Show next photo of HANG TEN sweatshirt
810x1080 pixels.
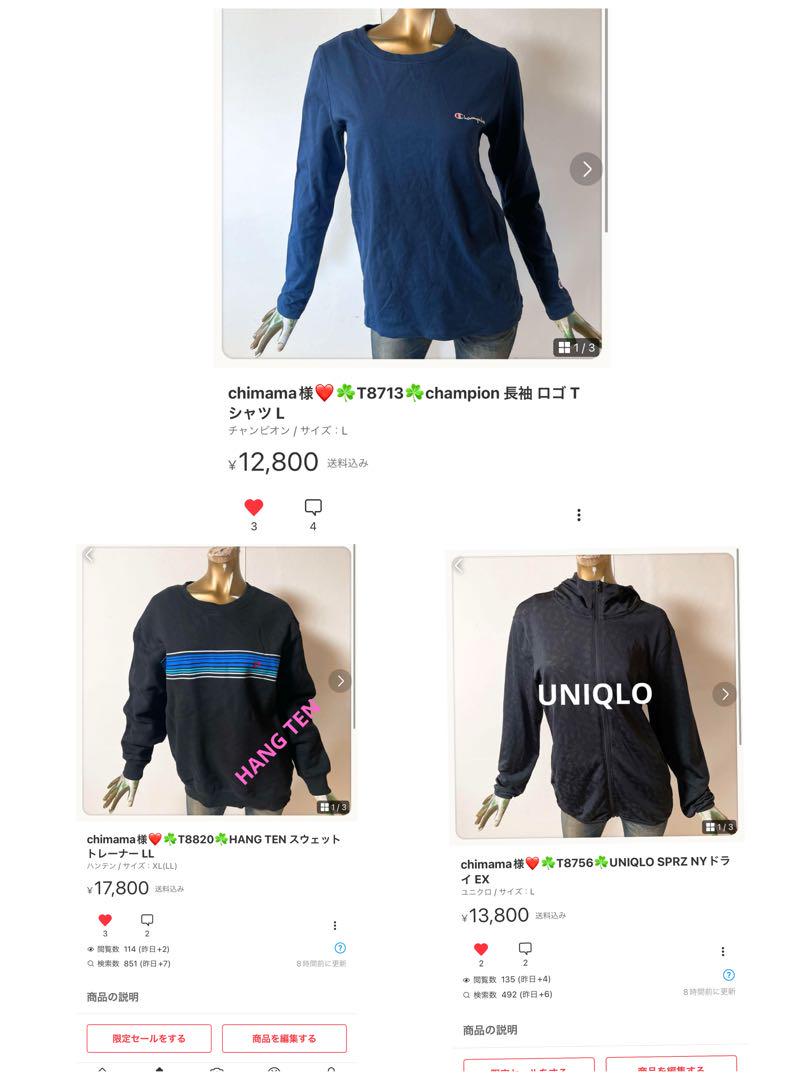[x=340, y=681]
